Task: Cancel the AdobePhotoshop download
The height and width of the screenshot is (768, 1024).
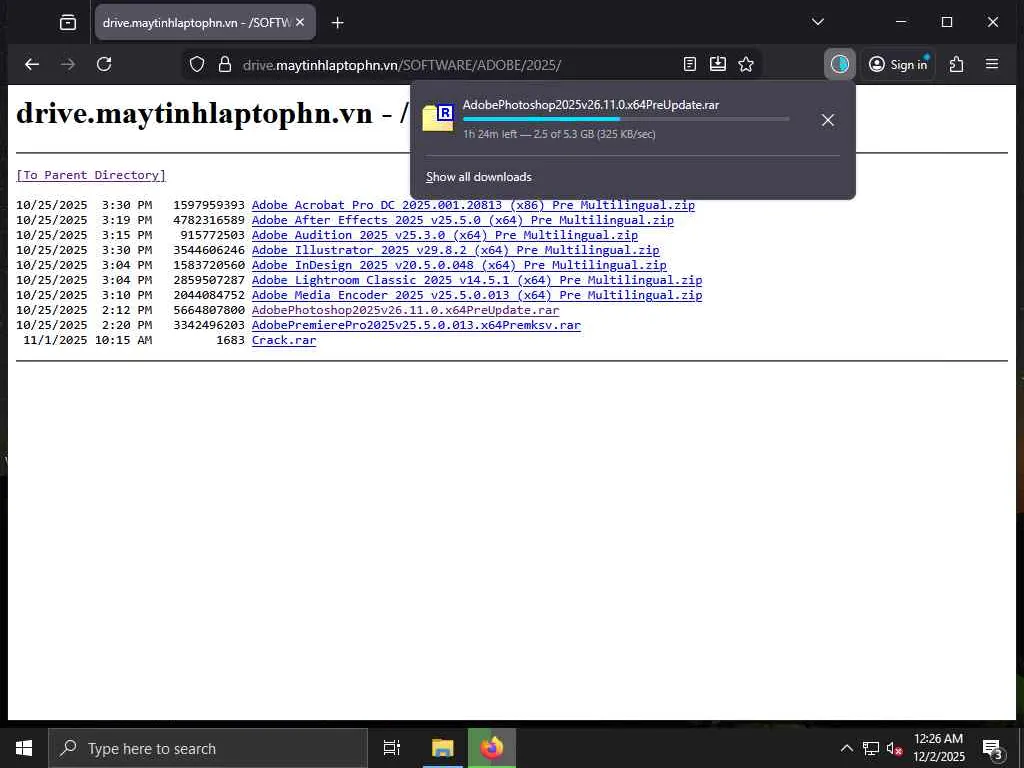Action: [x=827, y=120]
